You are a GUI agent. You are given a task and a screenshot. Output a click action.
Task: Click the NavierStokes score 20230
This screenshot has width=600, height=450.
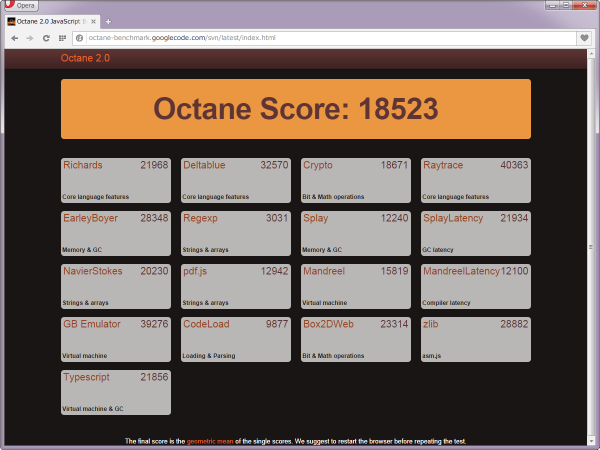[x=154, y=271]
